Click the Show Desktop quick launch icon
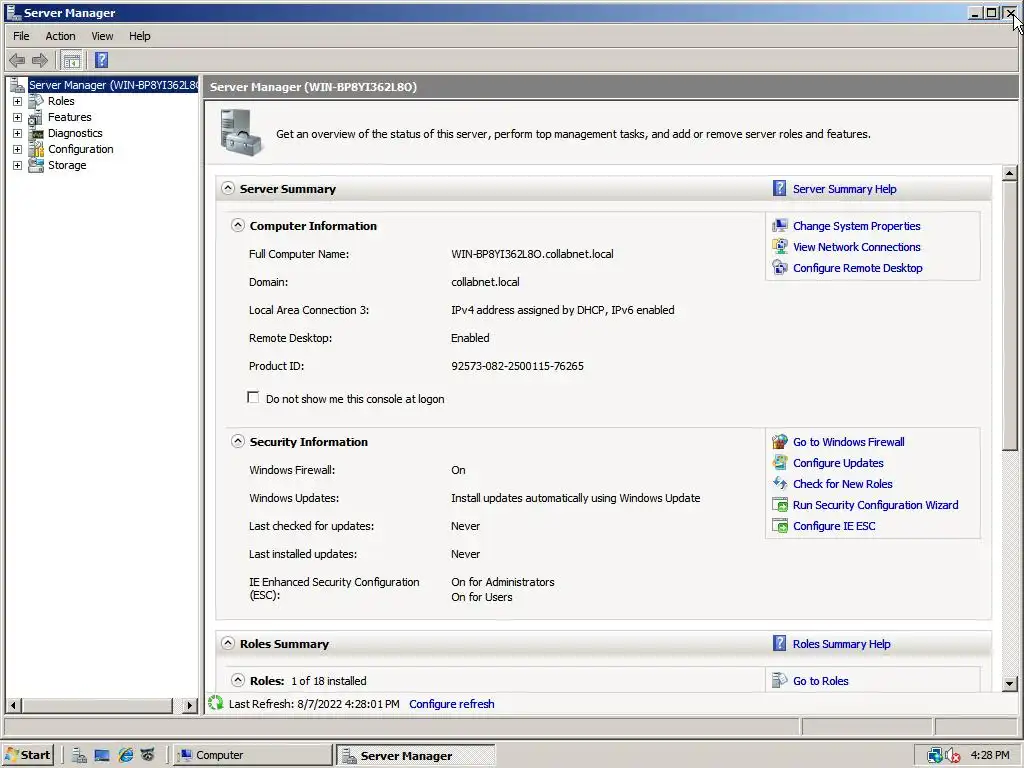Image resolution: width=1024 pixels, height=768 pixels. coord(102,755)
